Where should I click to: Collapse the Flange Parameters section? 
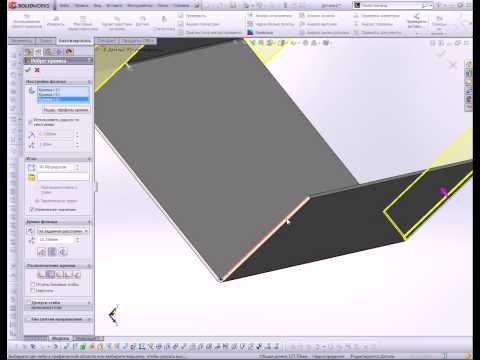(89, 82)
